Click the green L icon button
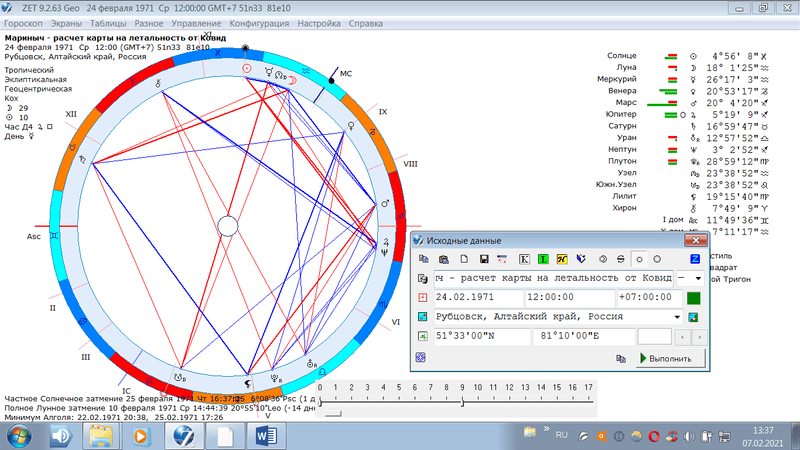Screen dimensions: 800x450 tap(545, 259)
